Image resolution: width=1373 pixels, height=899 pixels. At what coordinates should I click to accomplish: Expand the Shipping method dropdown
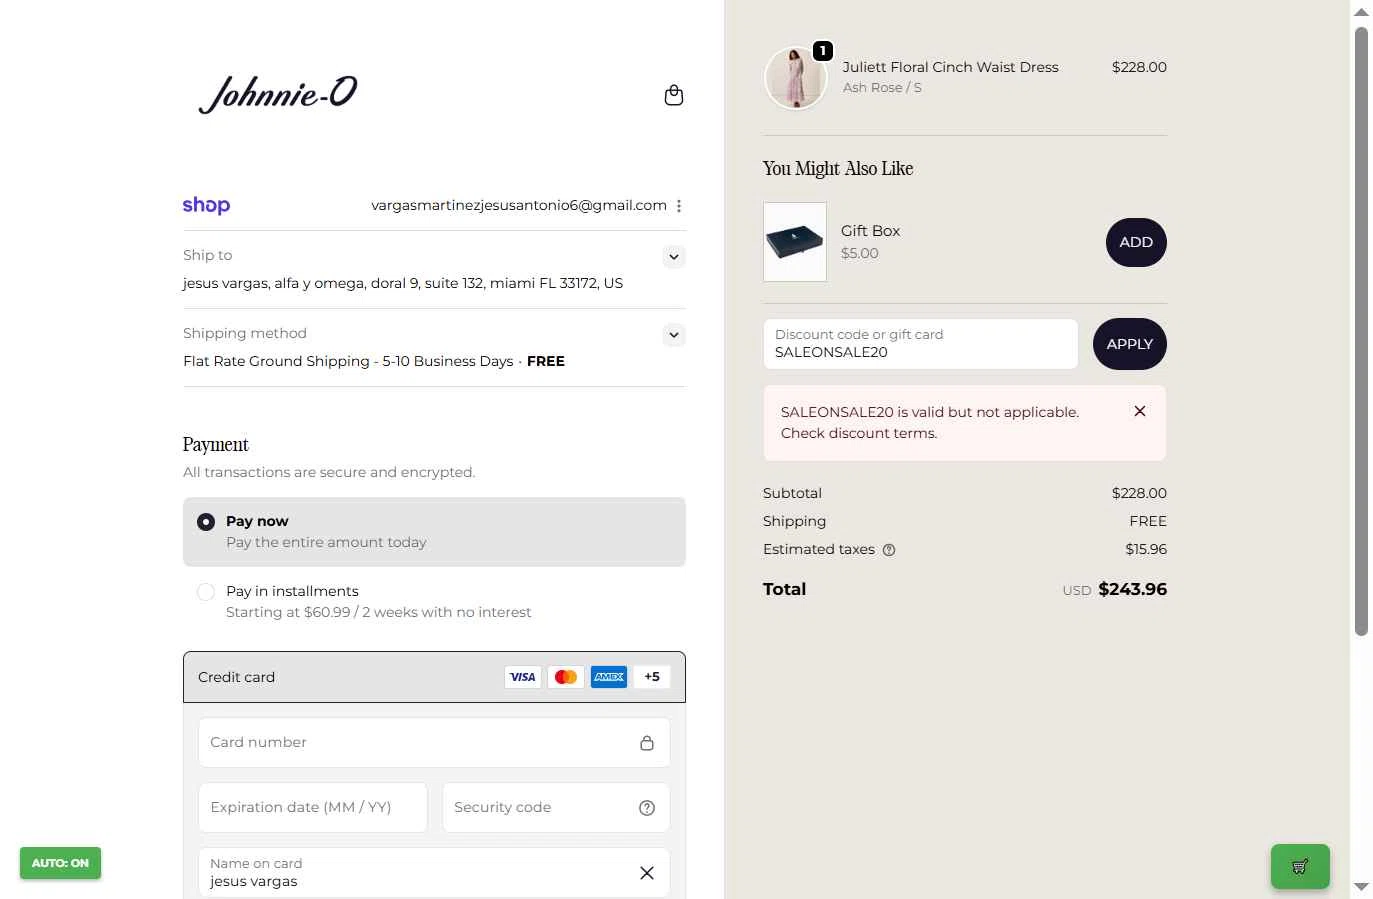tap(674, 335)
